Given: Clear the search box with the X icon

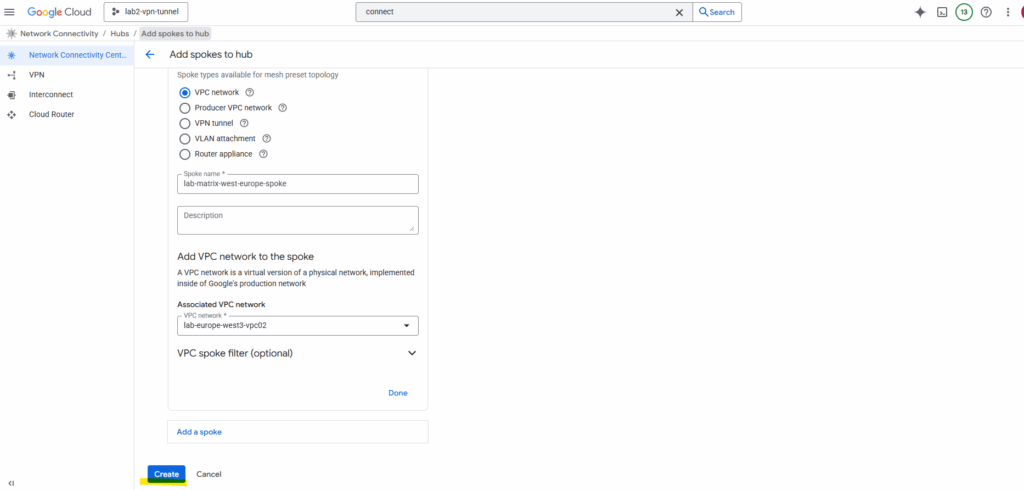Looking at the screenshot, I should point(679,12).
